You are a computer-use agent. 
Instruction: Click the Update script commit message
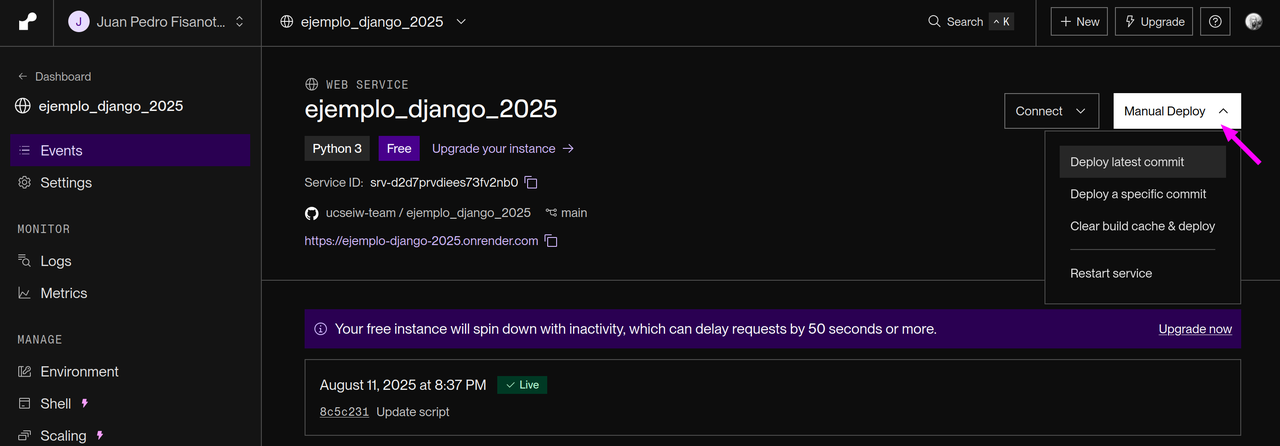click(x=413, y=412)
